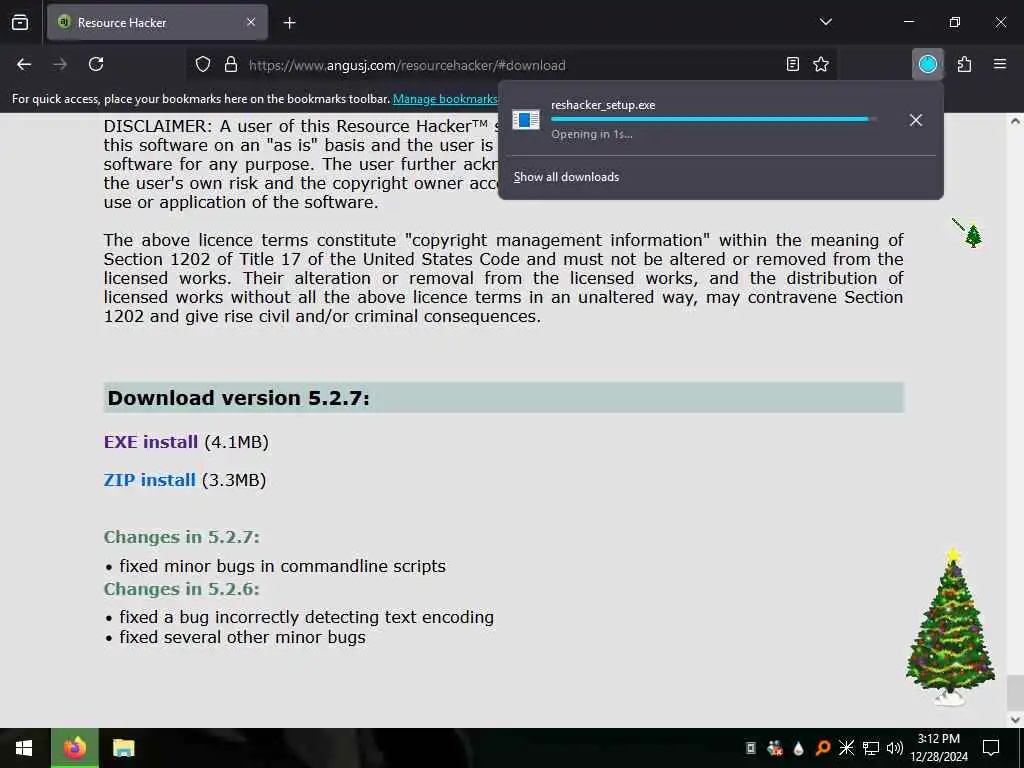1024x768 pixels.
Task: Click the orange magnifier tray icon
Action: (x=823, y=748)
